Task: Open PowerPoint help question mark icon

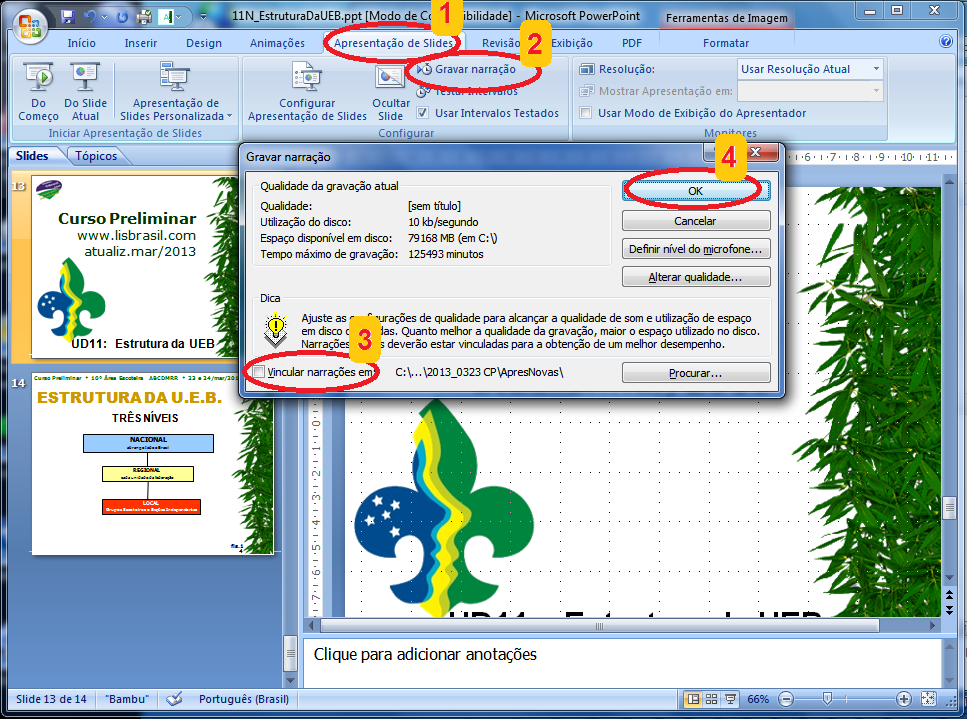Action: 945,41
